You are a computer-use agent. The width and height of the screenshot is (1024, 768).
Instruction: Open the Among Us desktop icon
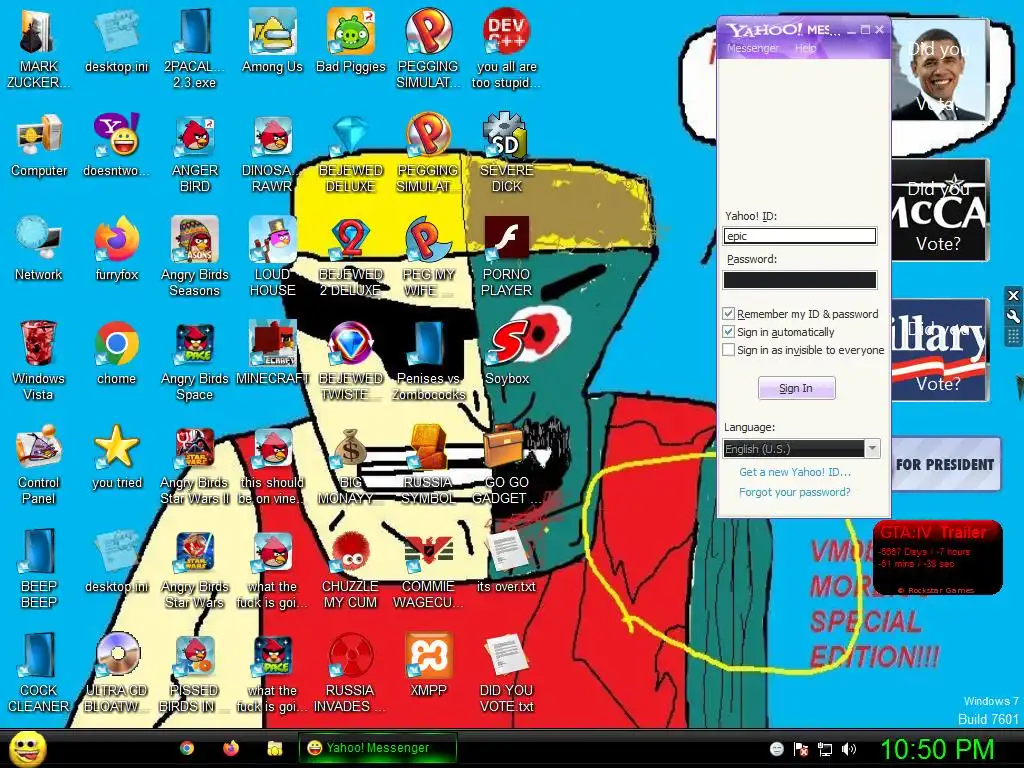(272, 40)
